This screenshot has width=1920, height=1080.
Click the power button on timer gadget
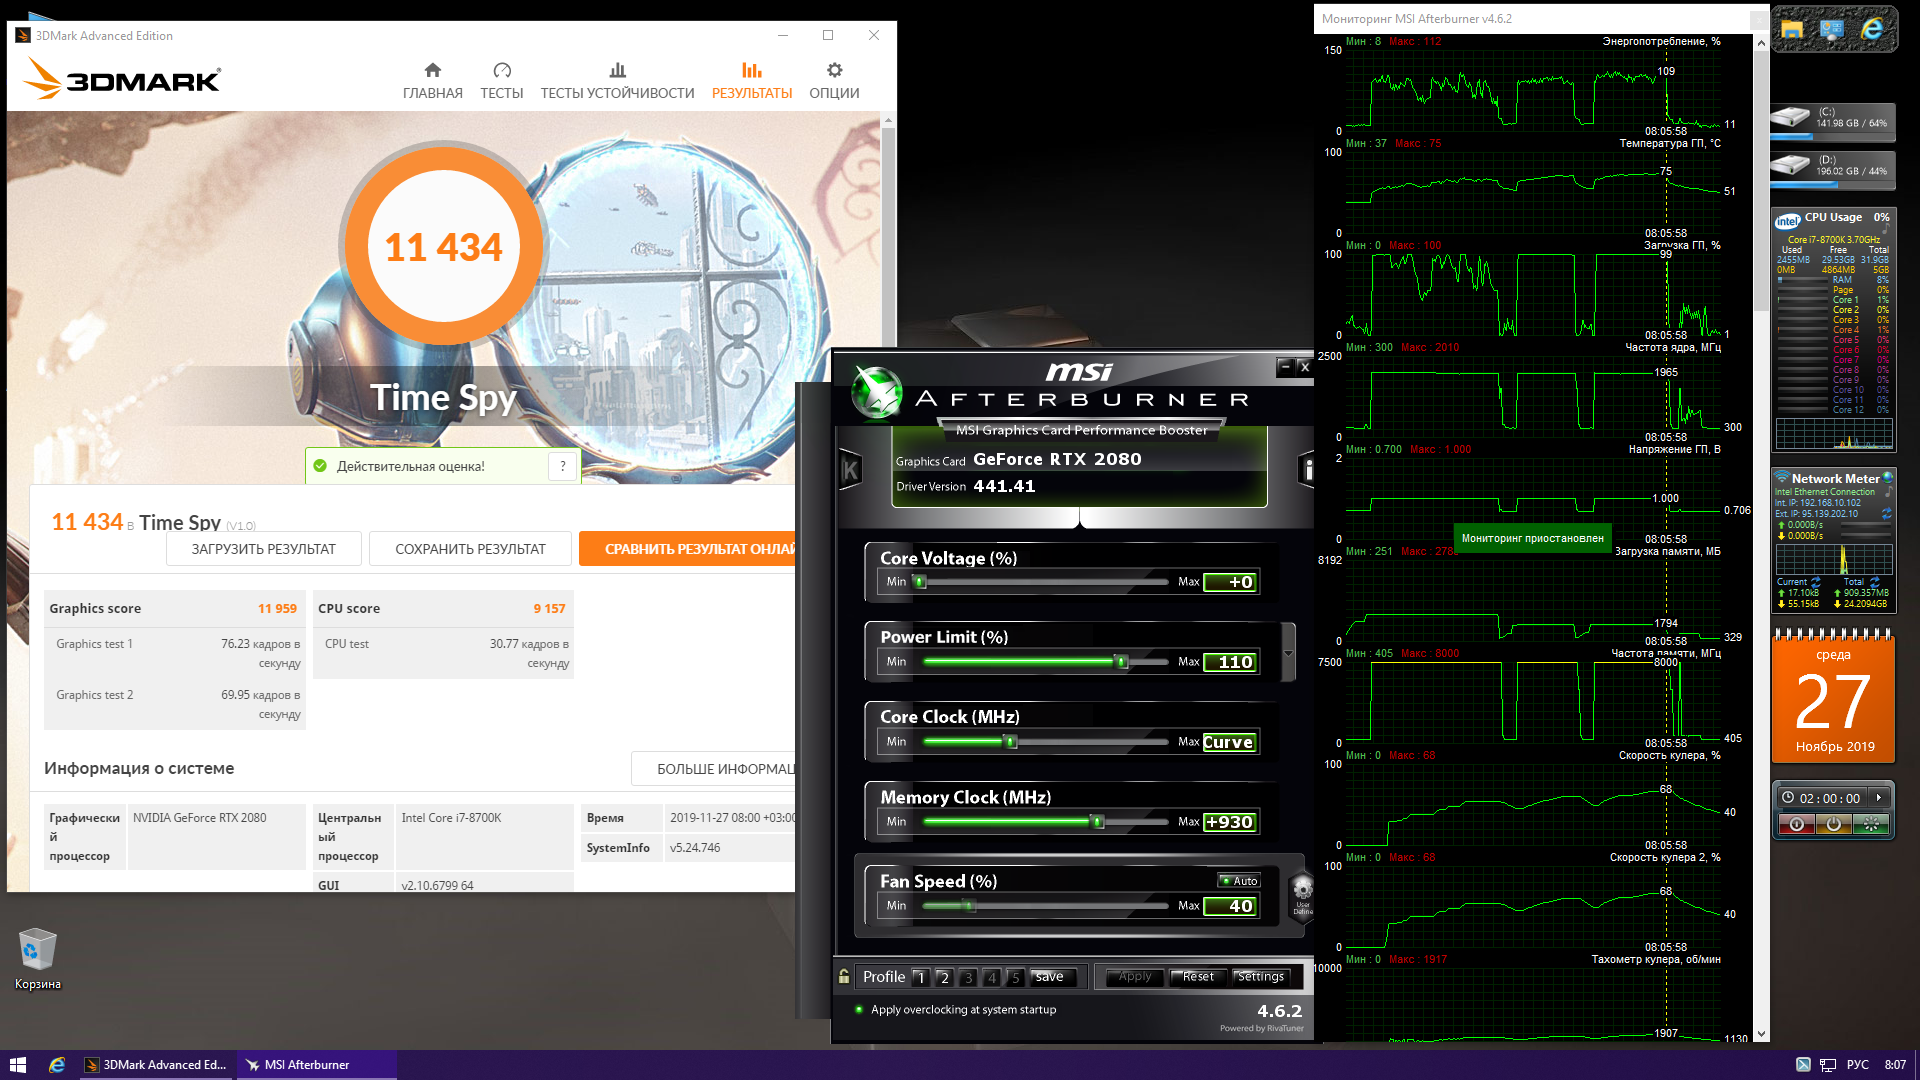[1833, 824]
